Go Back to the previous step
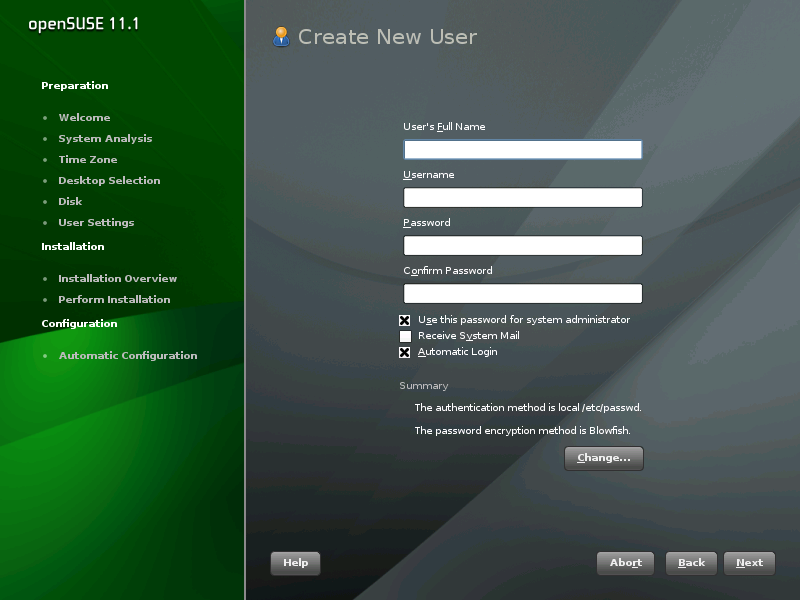 (691, 563)
